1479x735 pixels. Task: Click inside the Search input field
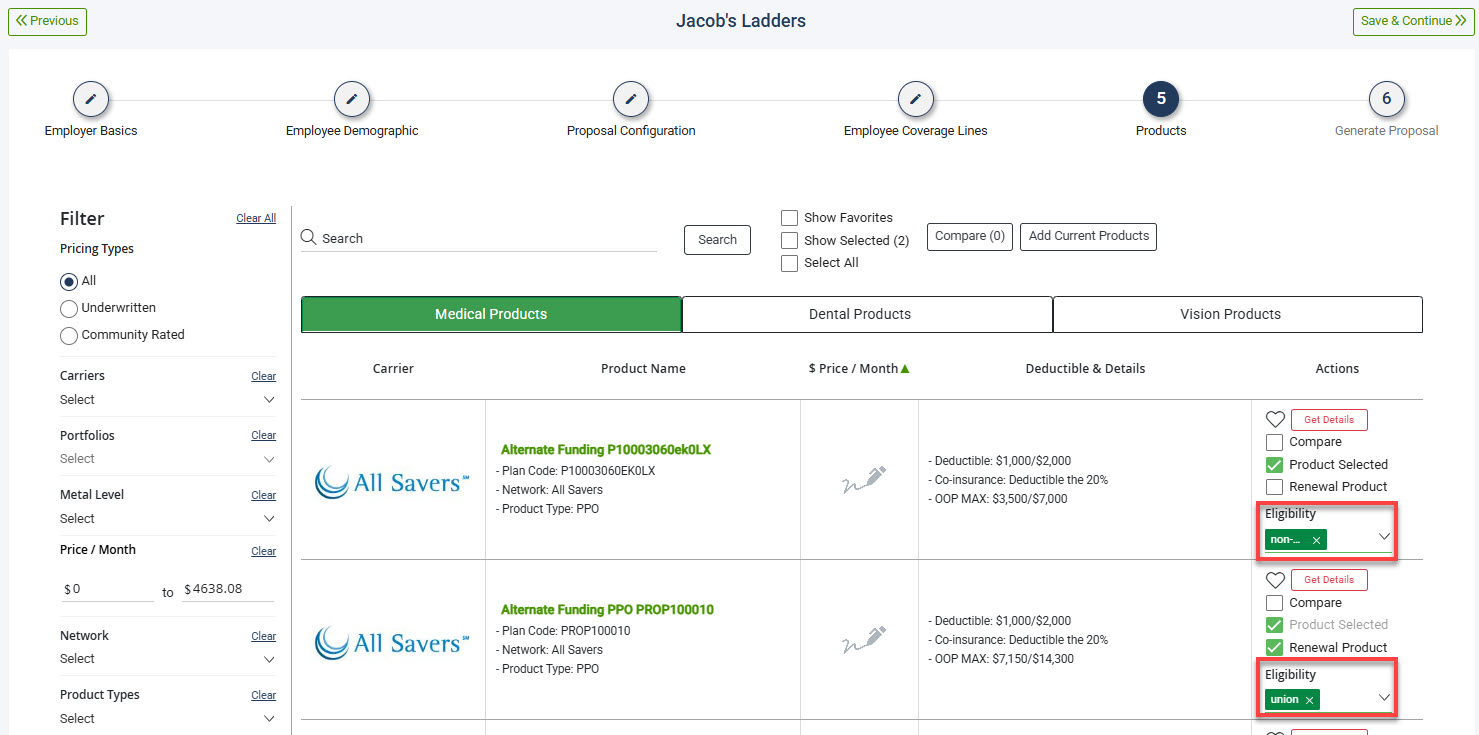coord(450,237)
